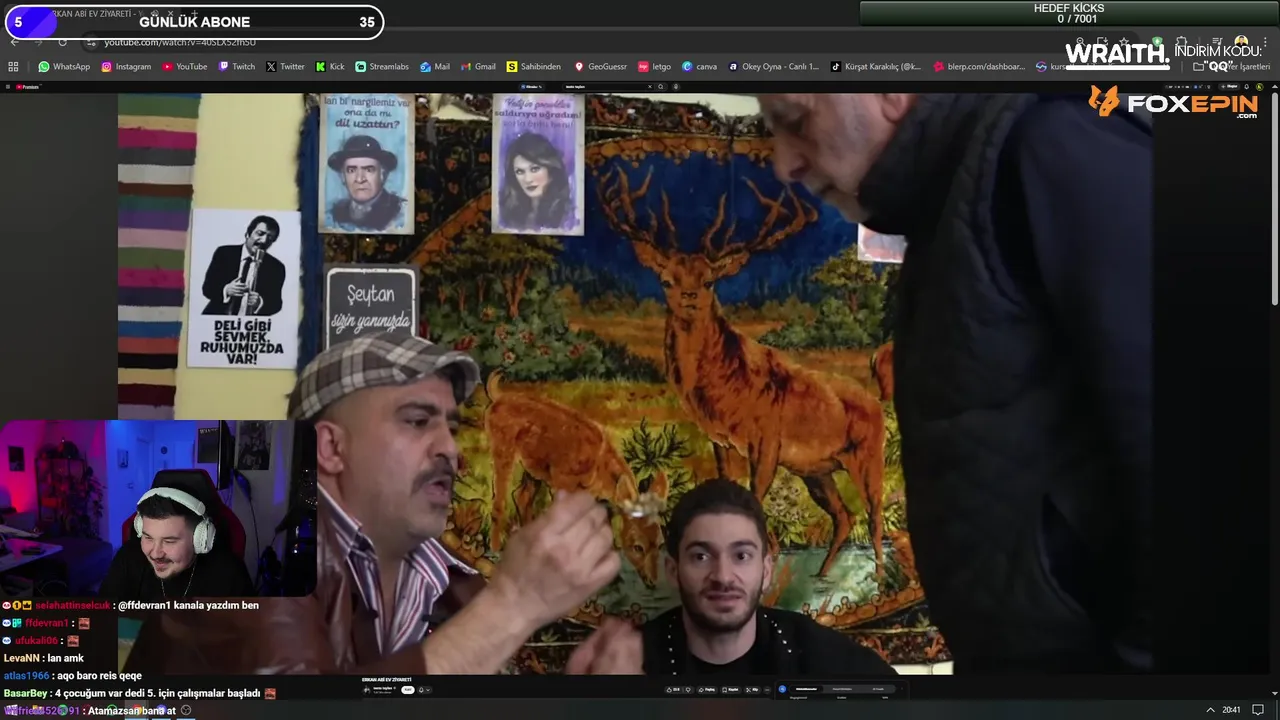Open the Sahibinden bookmark
The image size is (1280, 720).
[533, 67]
